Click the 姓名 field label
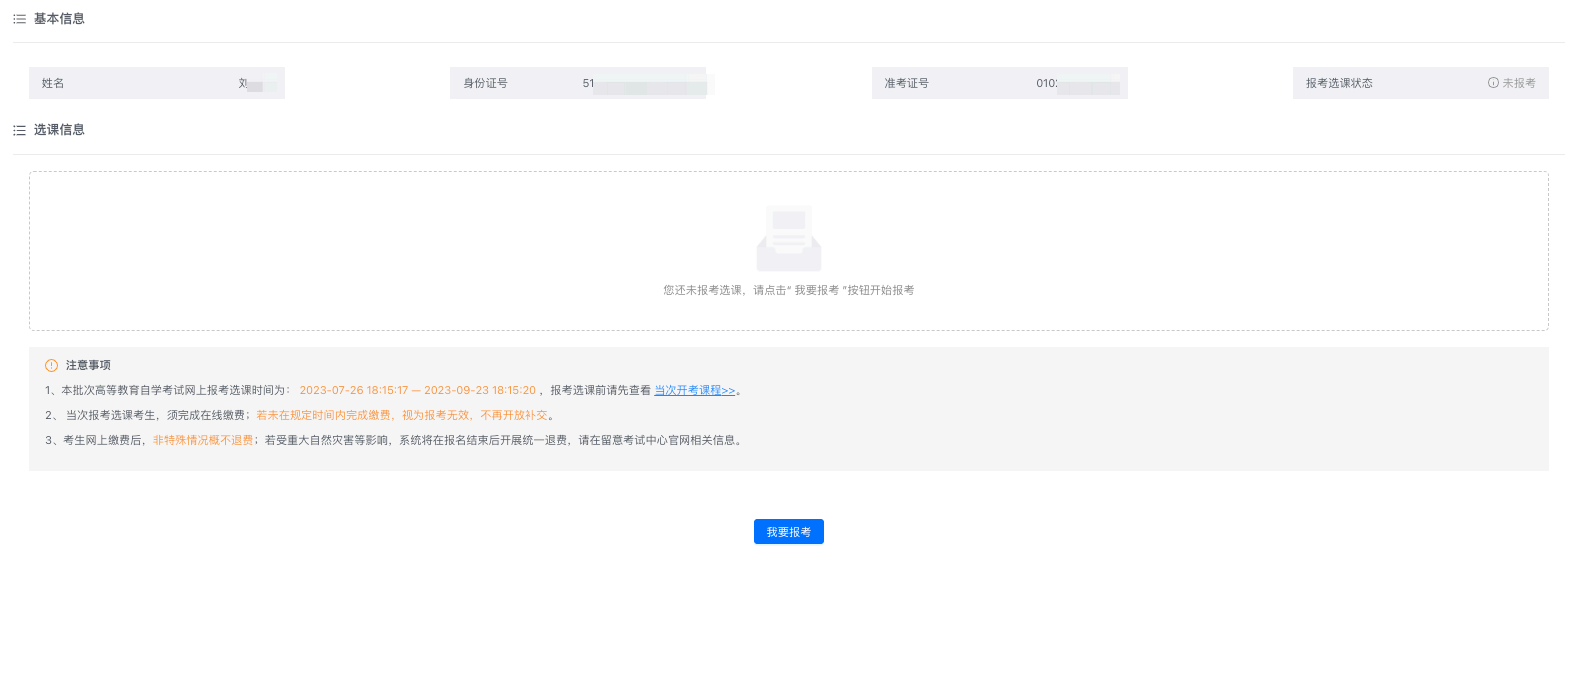Screen dimensions: 1573x688 coord(53,83)
